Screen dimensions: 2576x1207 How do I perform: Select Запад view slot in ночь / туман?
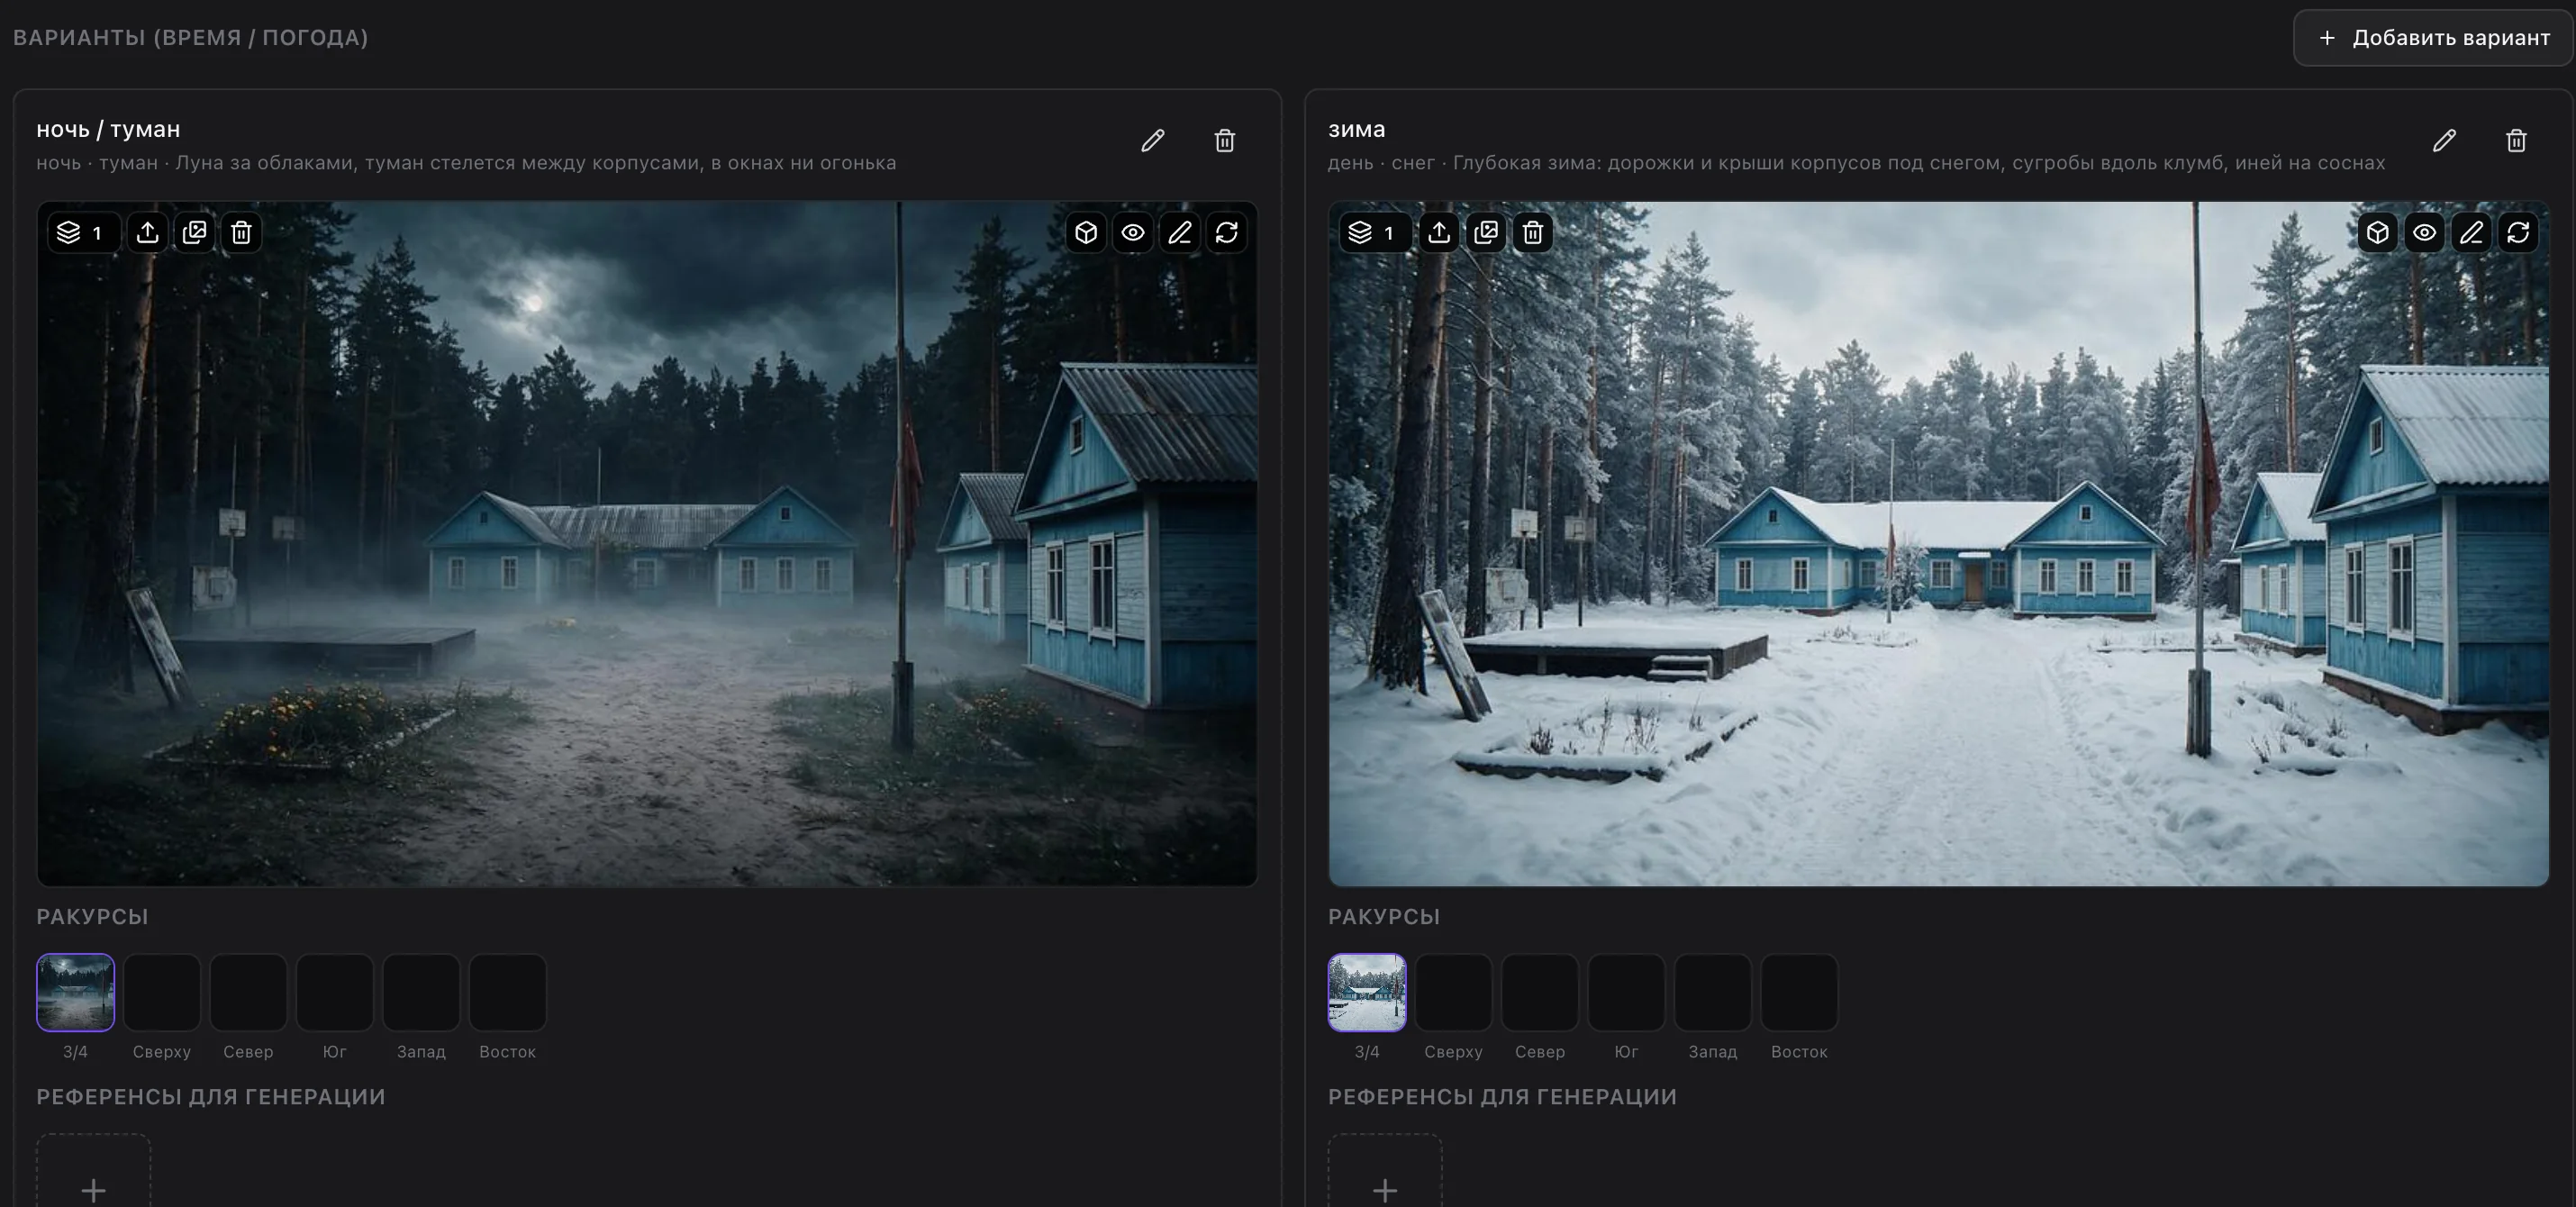point(421,992)
